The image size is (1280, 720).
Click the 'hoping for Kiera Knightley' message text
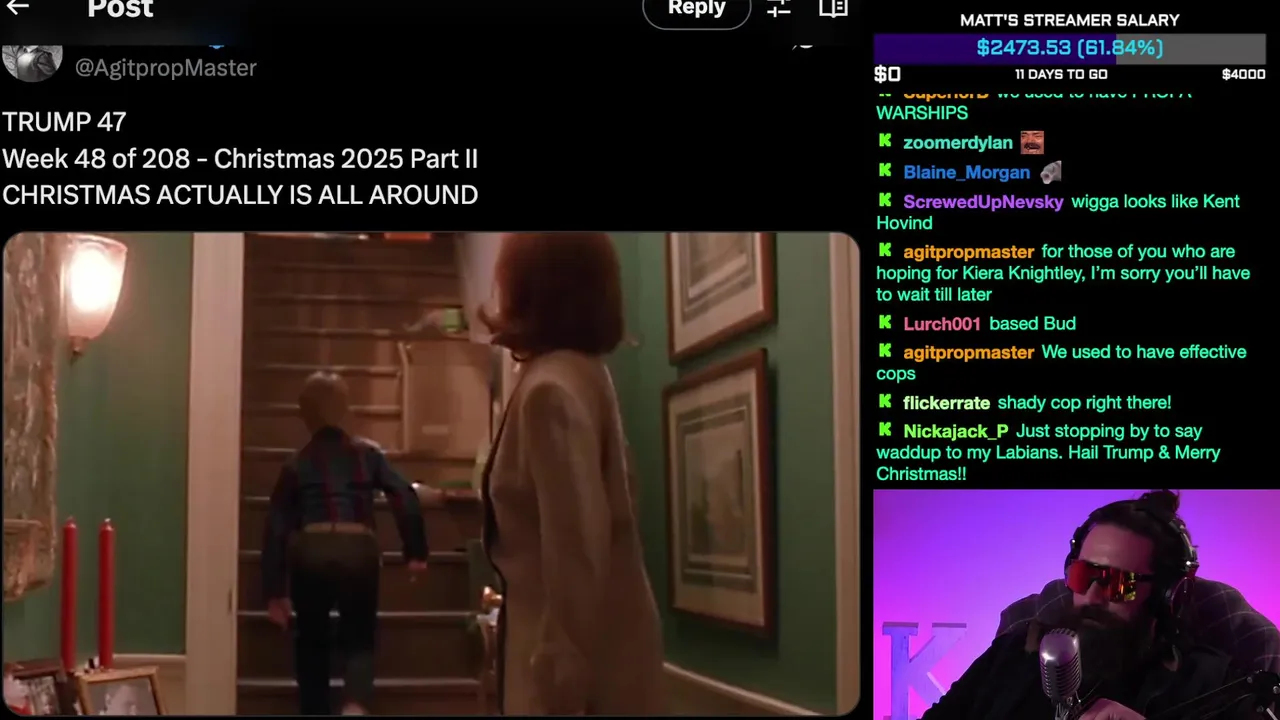click(x=1063, y=273)
